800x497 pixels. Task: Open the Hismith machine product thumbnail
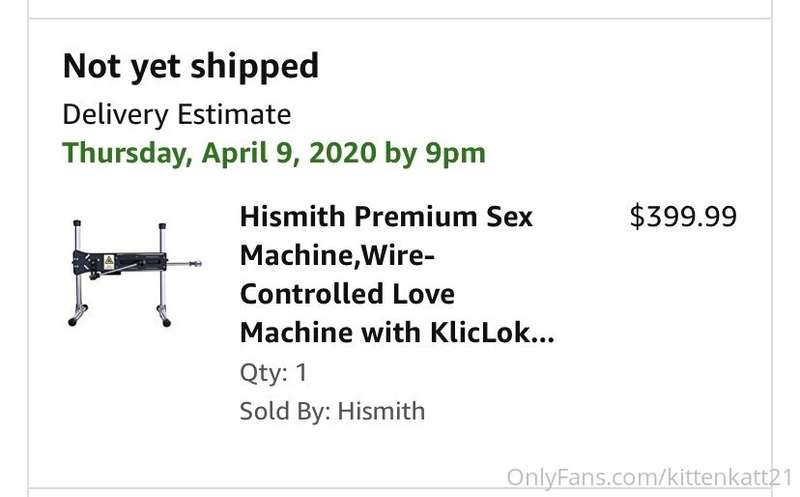[x=135, y=273]
